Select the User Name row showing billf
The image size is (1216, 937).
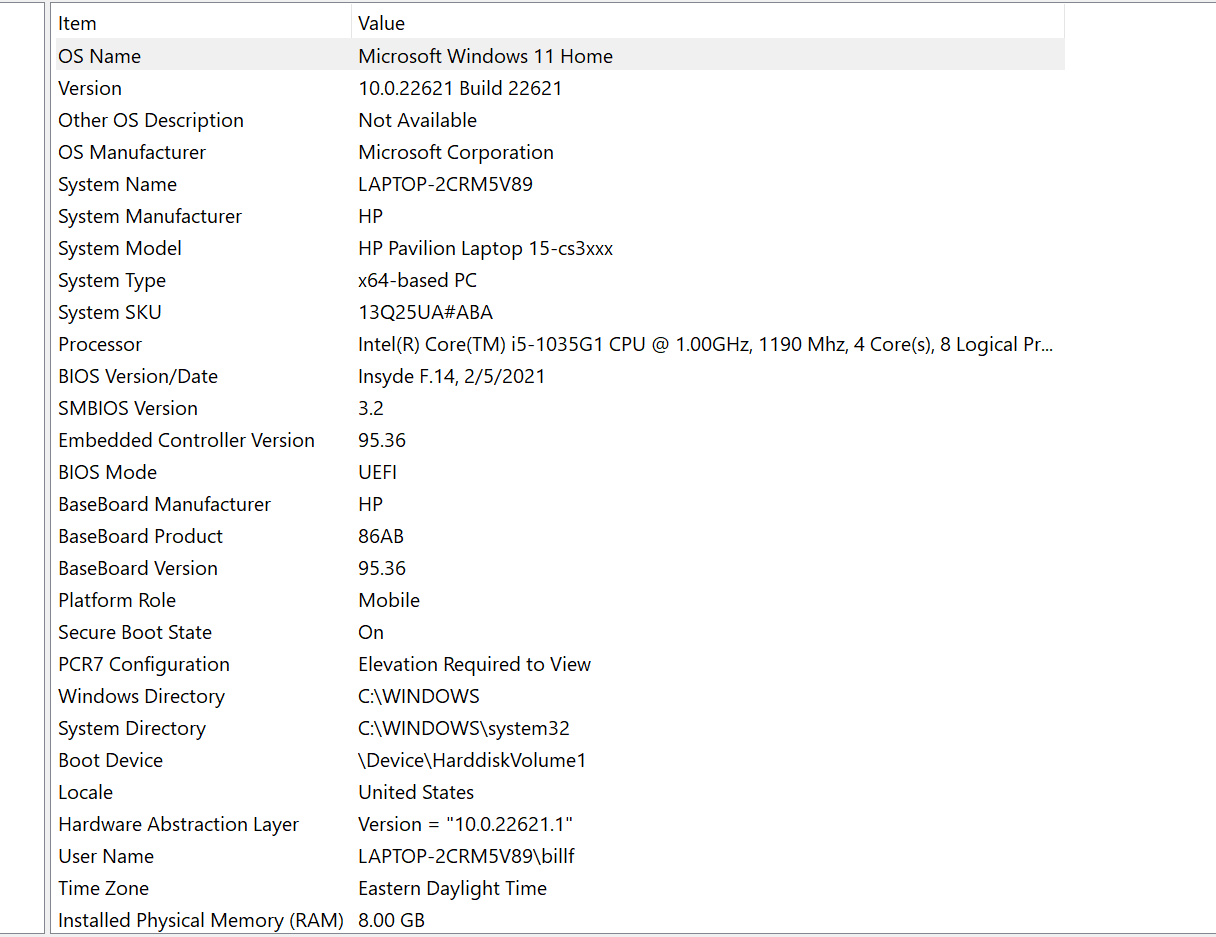click(300, 855)
